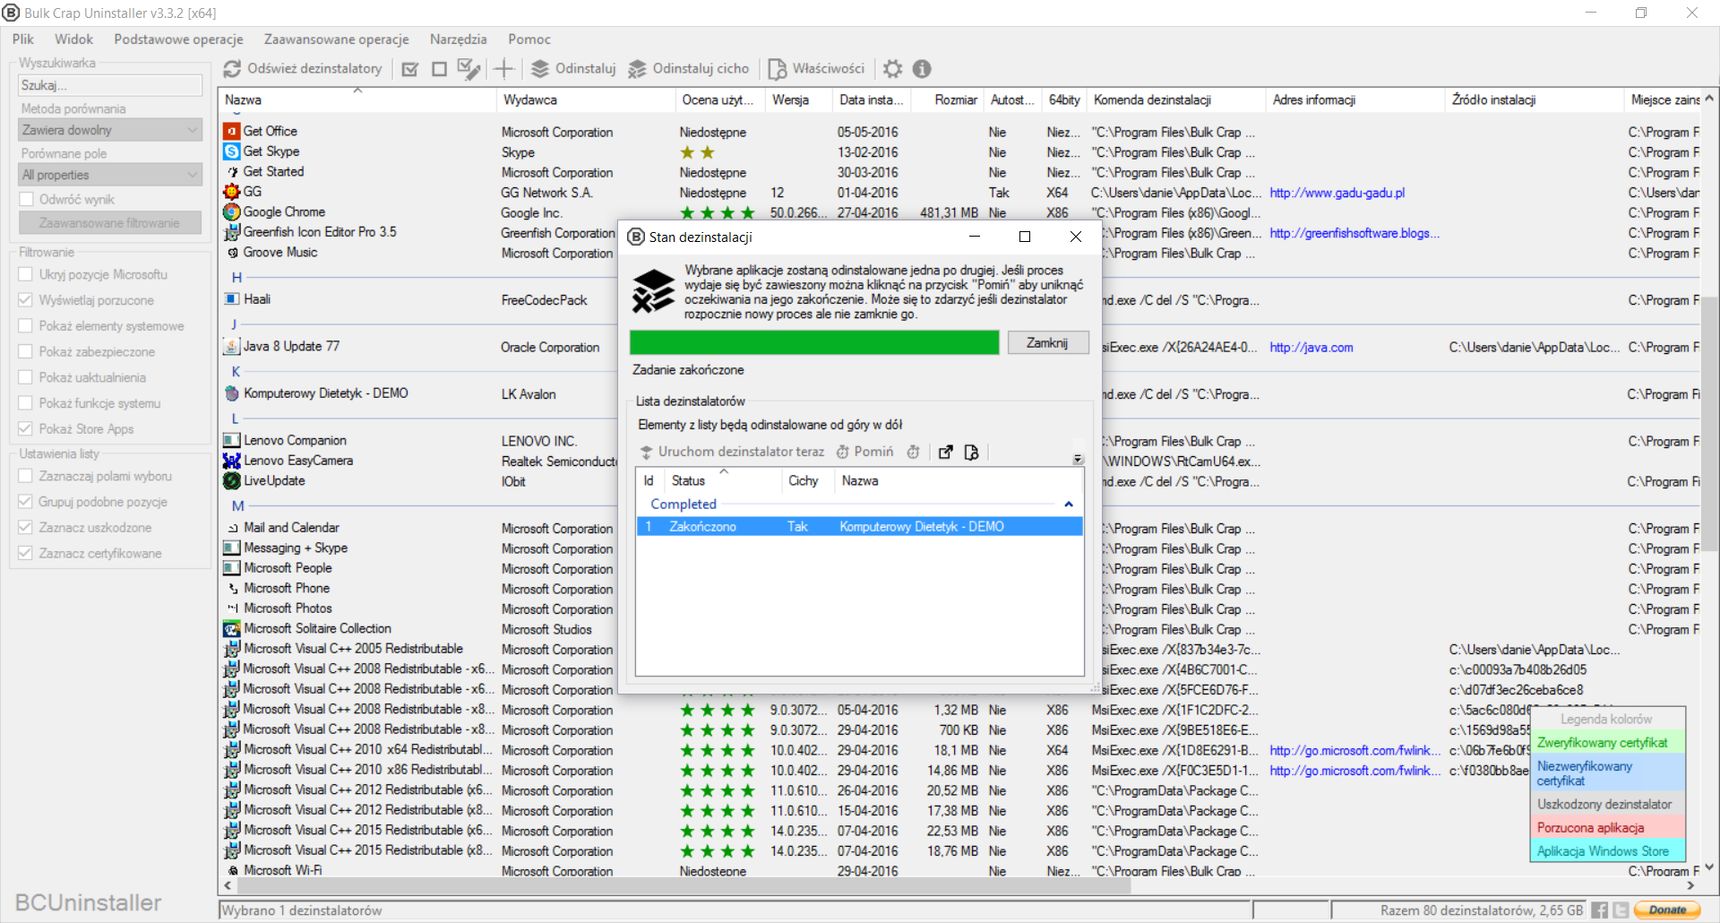Click the Lenovo EasyCamera icon
This screenshot has height=923, width=1720.
click(232, 461)
